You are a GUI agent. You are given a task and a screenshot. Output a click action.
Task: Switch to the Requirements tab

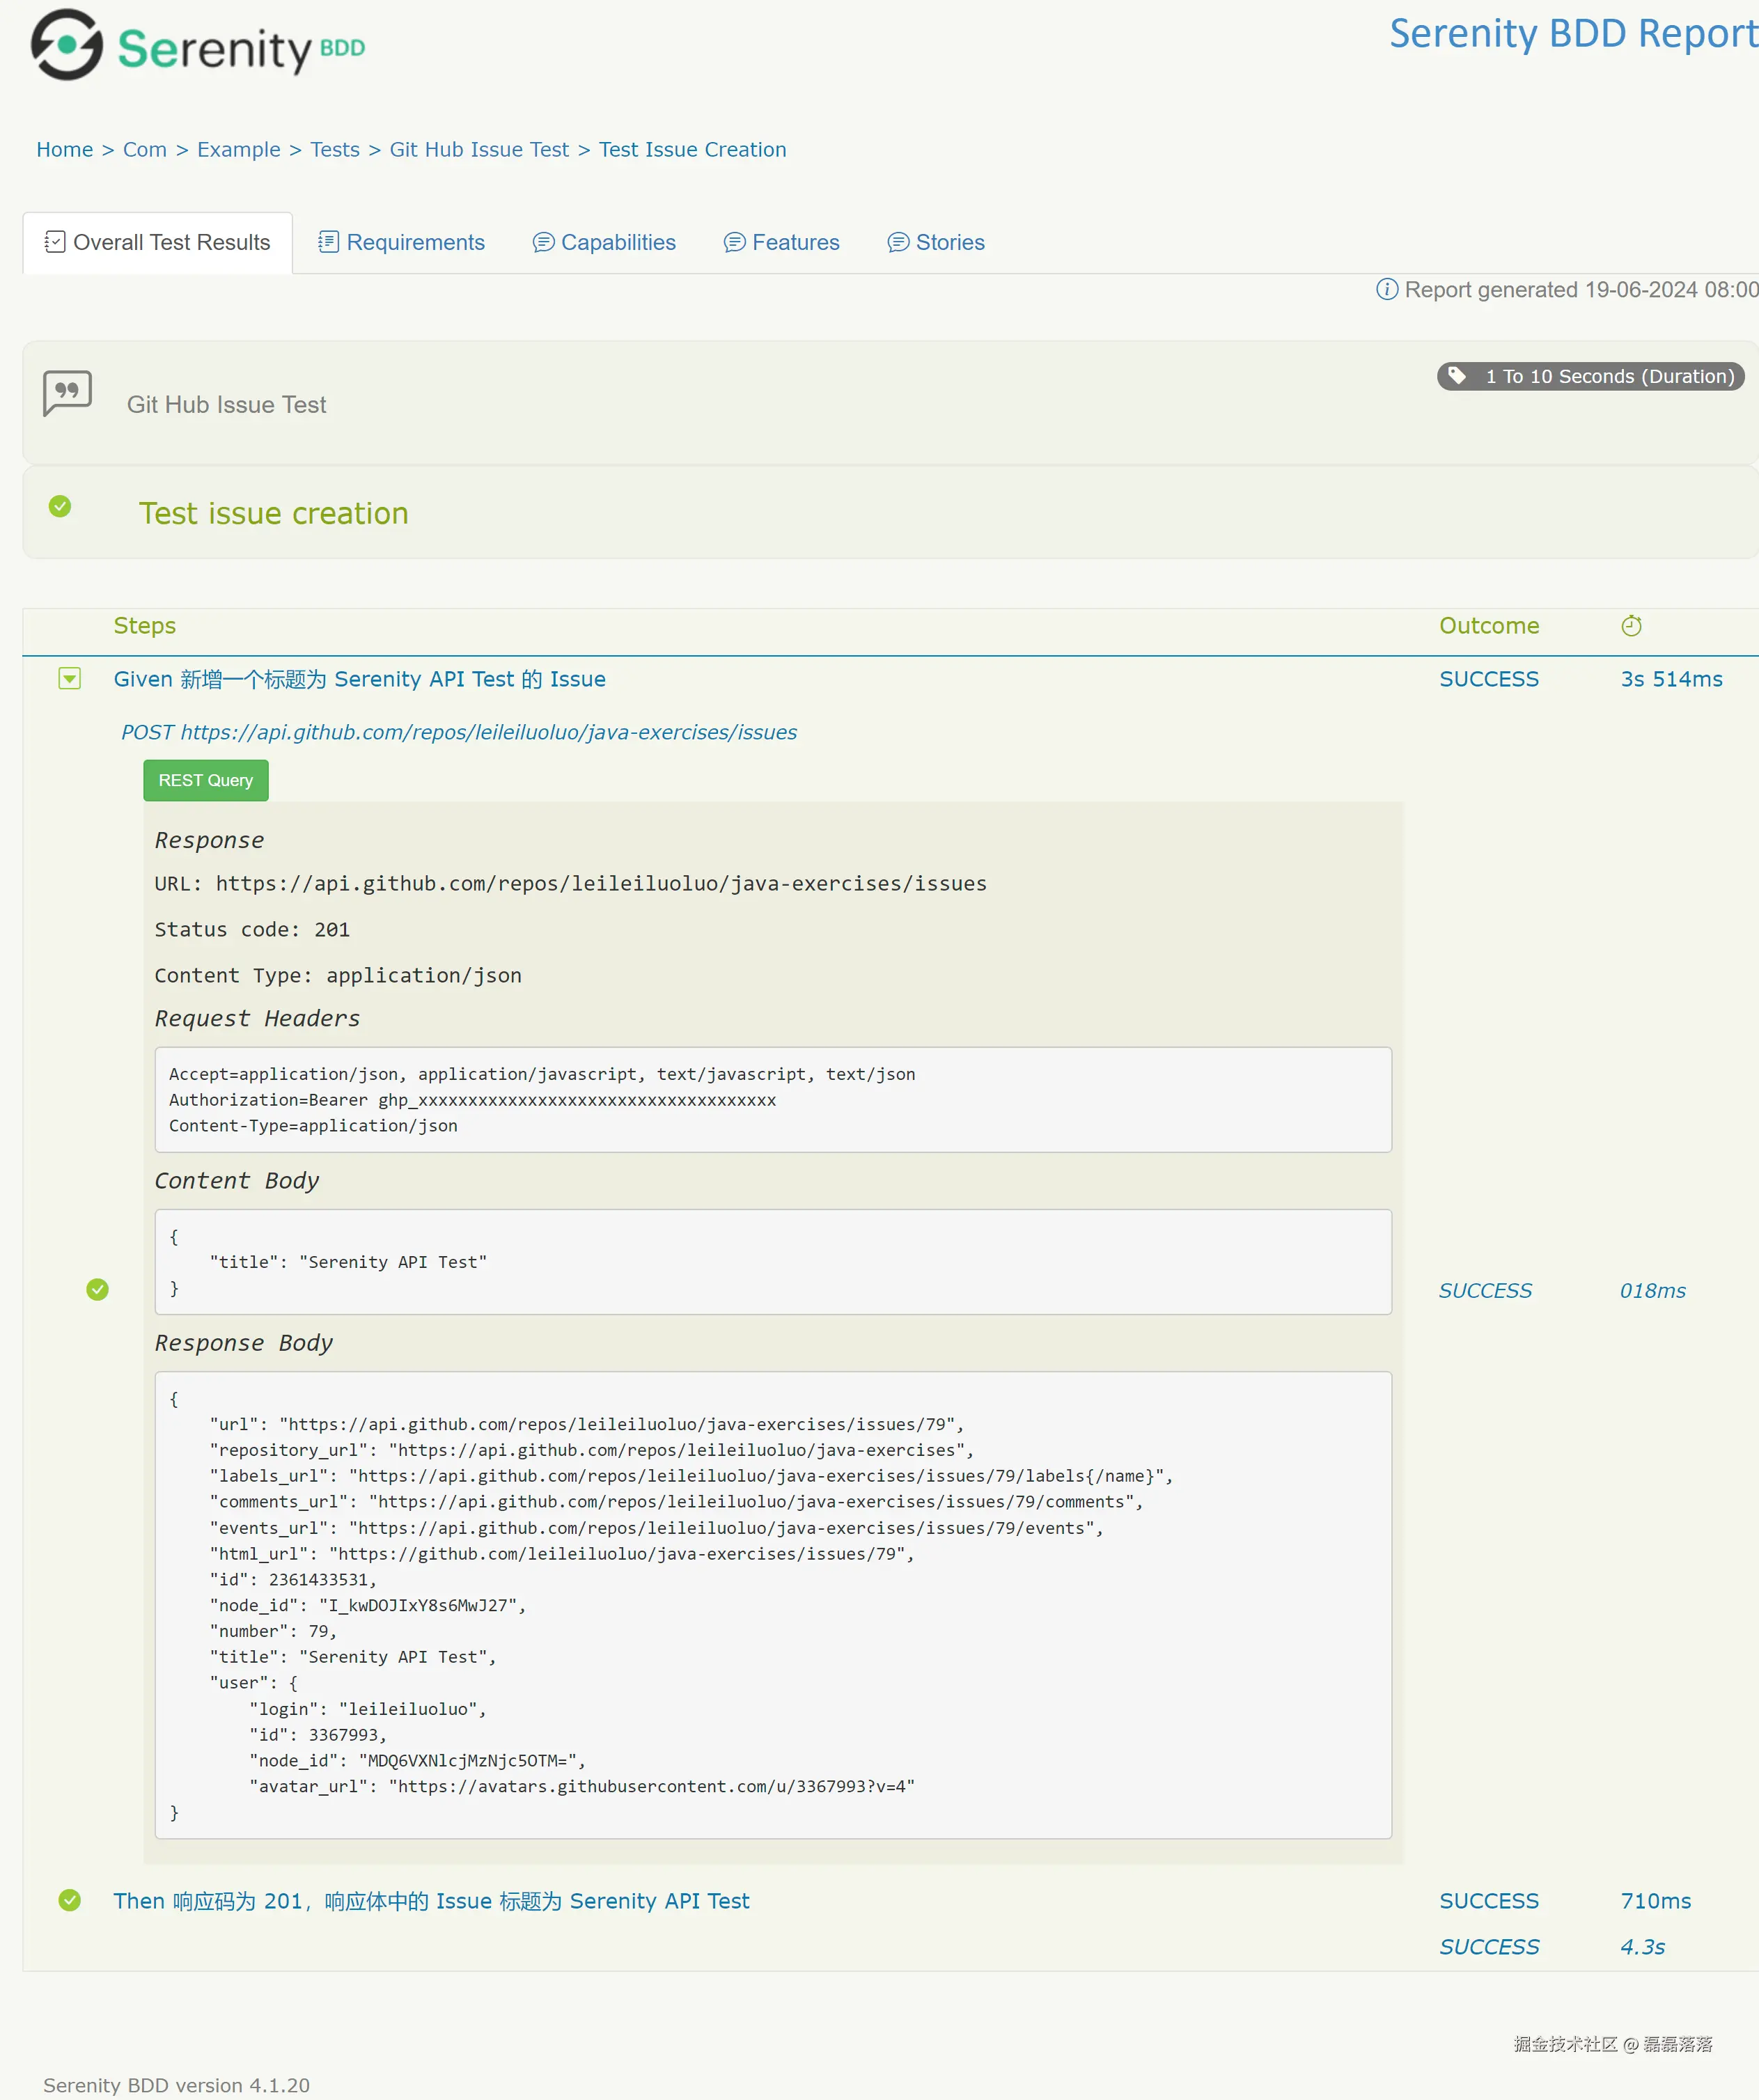point(401,242)
